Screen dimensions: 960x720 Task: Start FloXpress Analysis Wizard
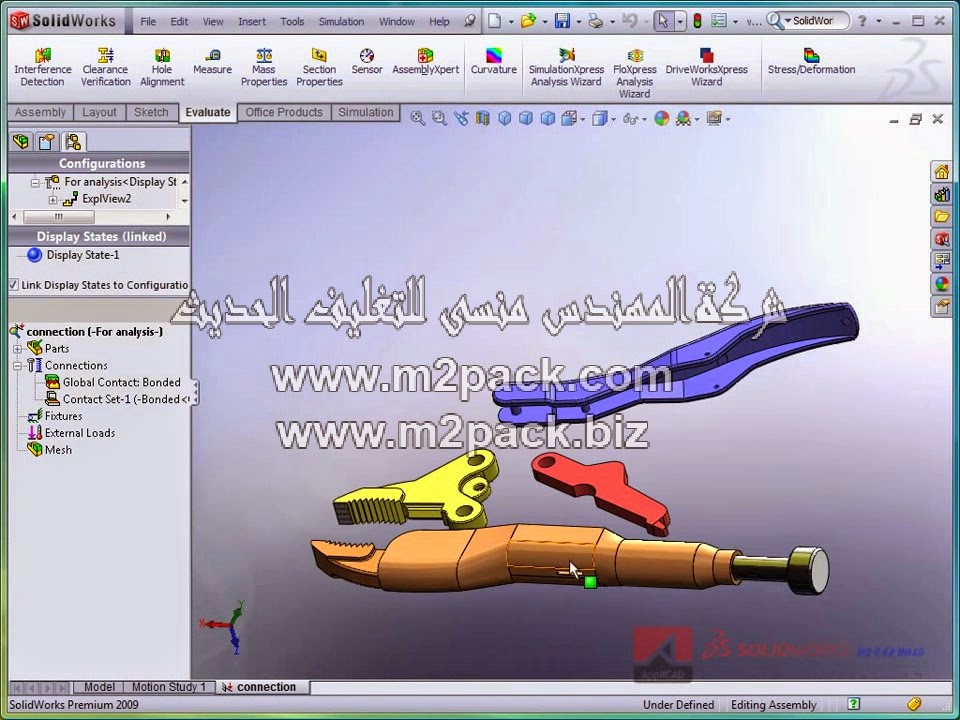(x=634, y=73)
